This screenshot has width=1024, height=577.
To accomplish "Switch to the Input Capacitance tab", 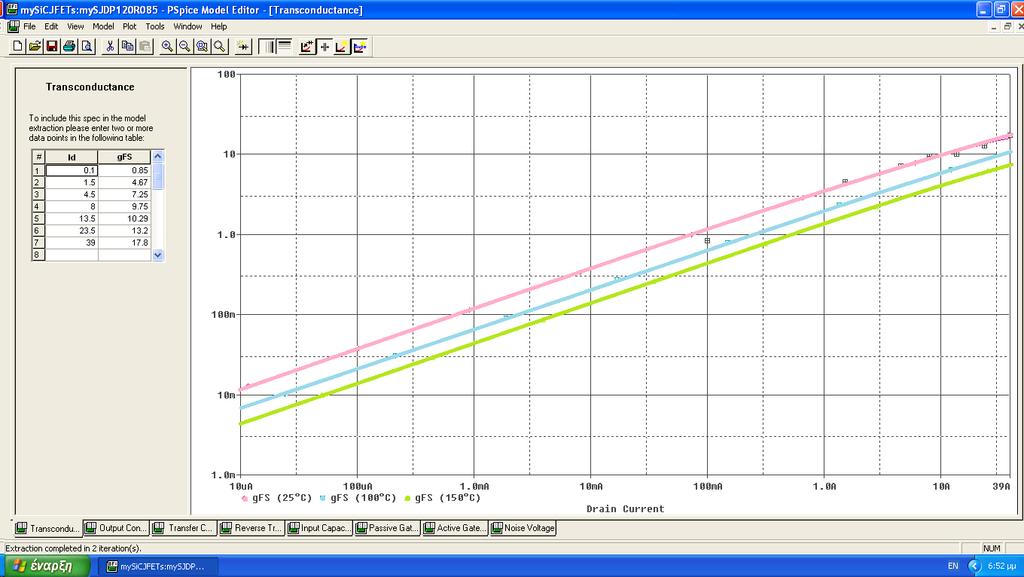I will 319,528.
